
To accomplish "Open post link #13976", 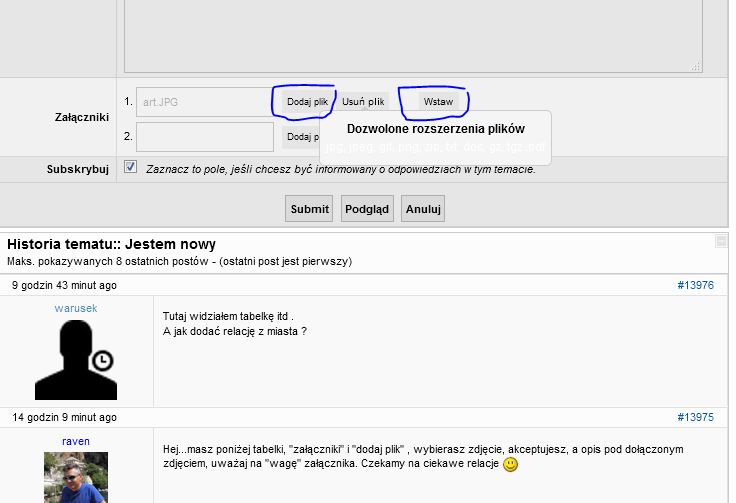I will point(695,285).
